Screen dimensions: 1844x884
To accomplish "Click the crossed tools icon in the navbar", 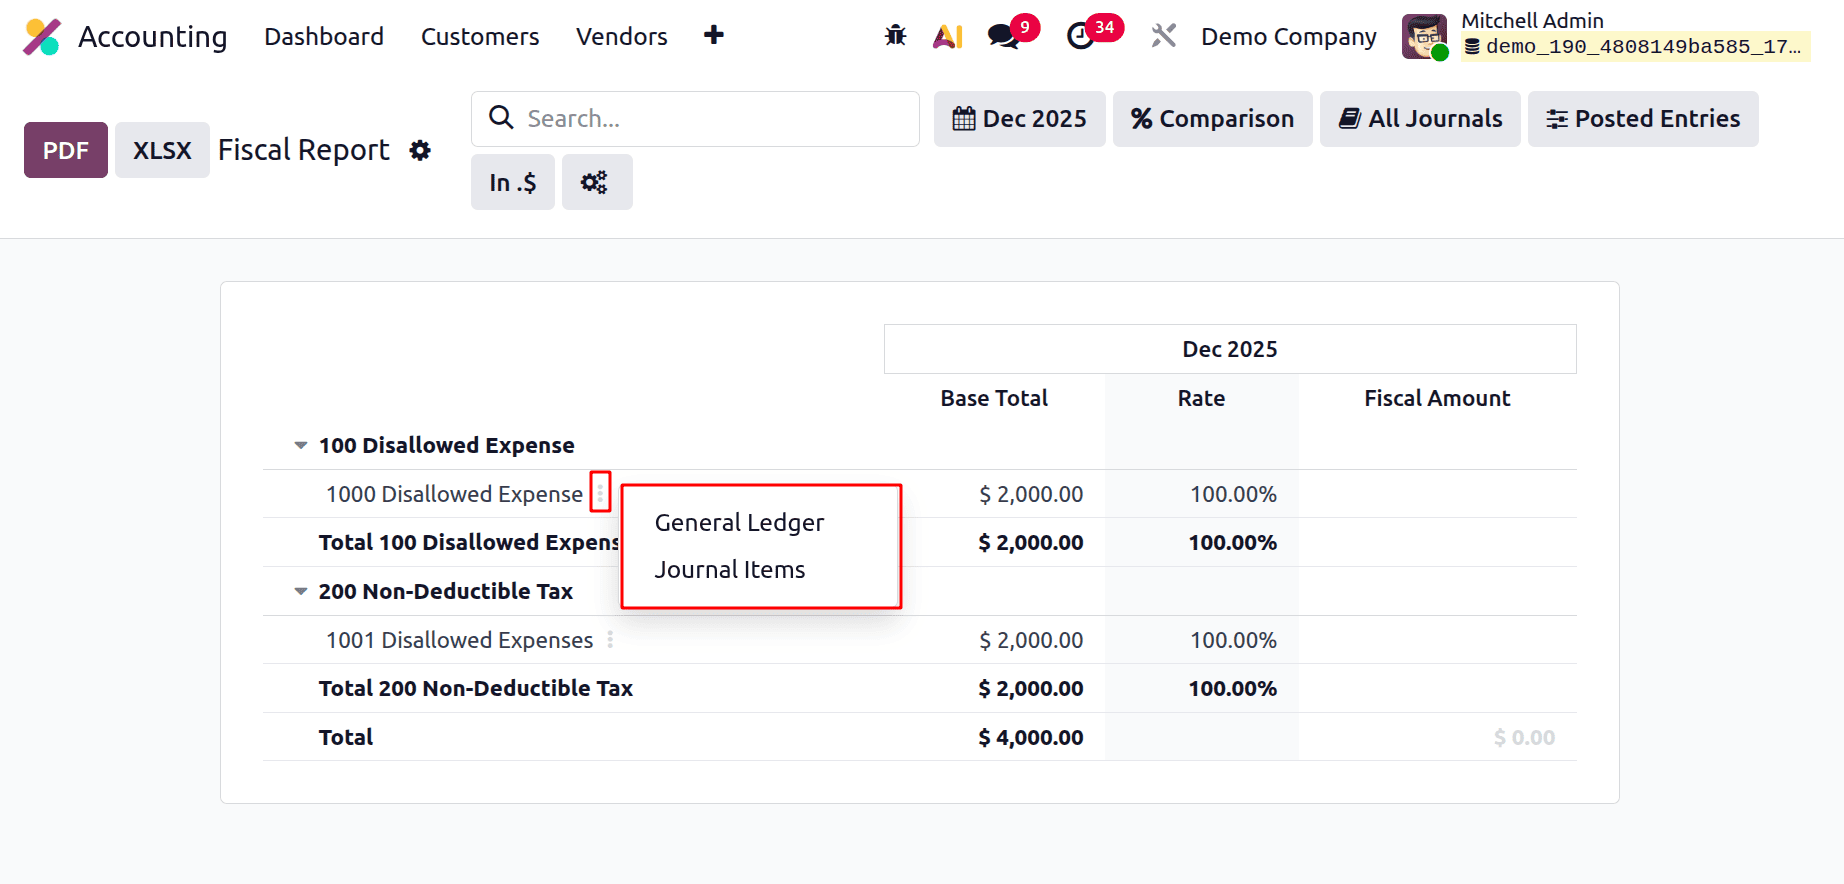I will tap(1163, 36).
